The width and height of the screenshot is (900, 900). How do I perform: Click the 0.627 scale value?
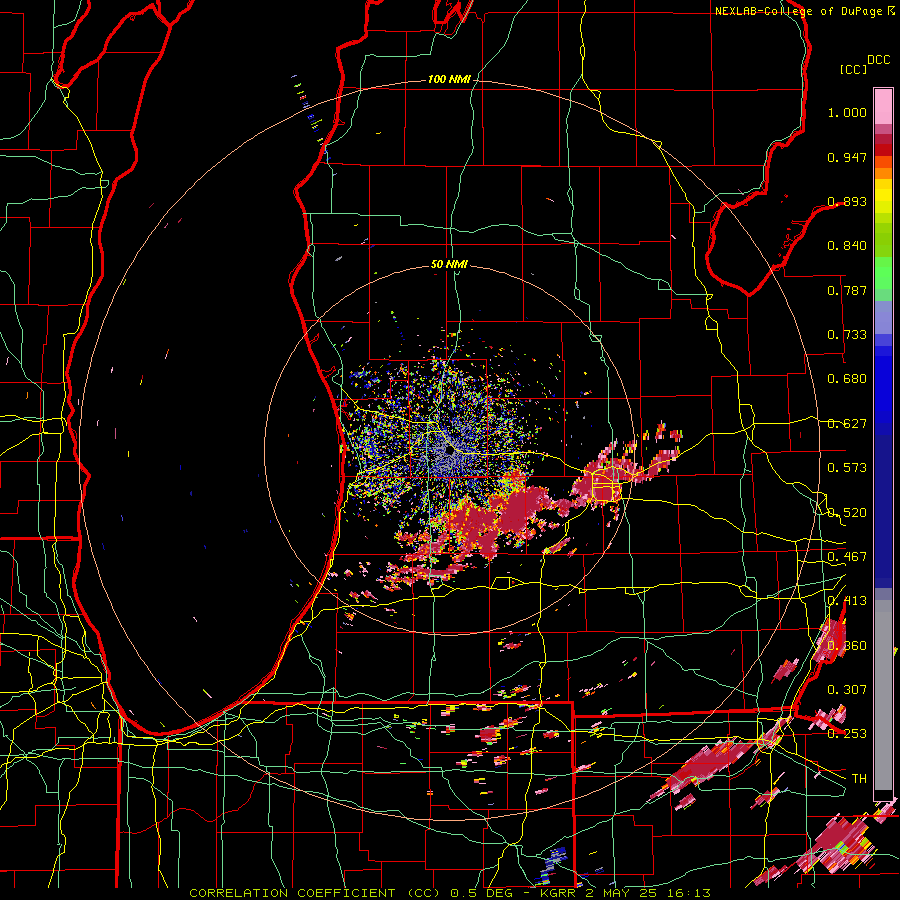point(847,424)
